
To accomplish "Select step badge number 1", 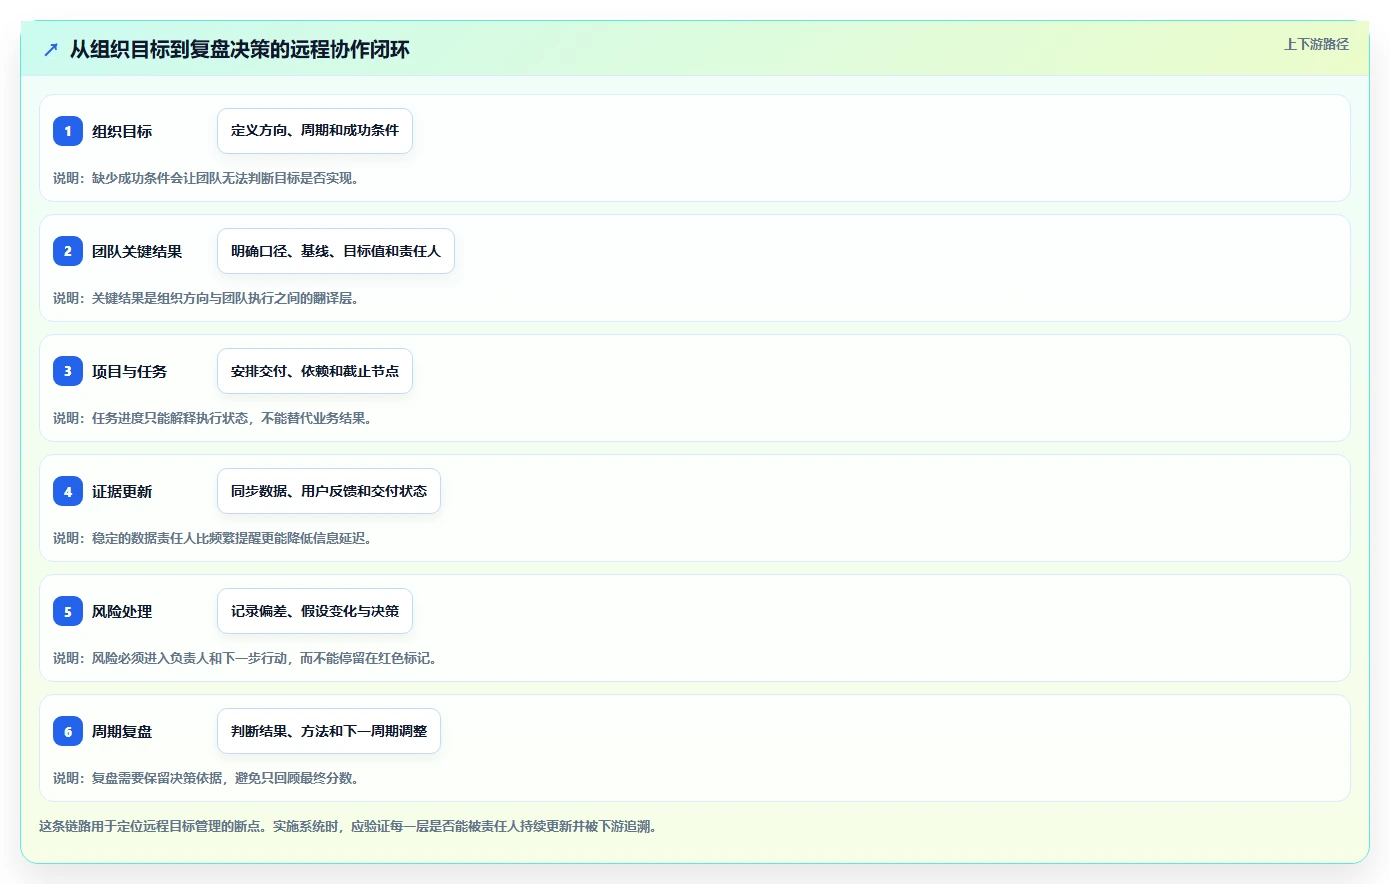I will [x=68, y=131].
